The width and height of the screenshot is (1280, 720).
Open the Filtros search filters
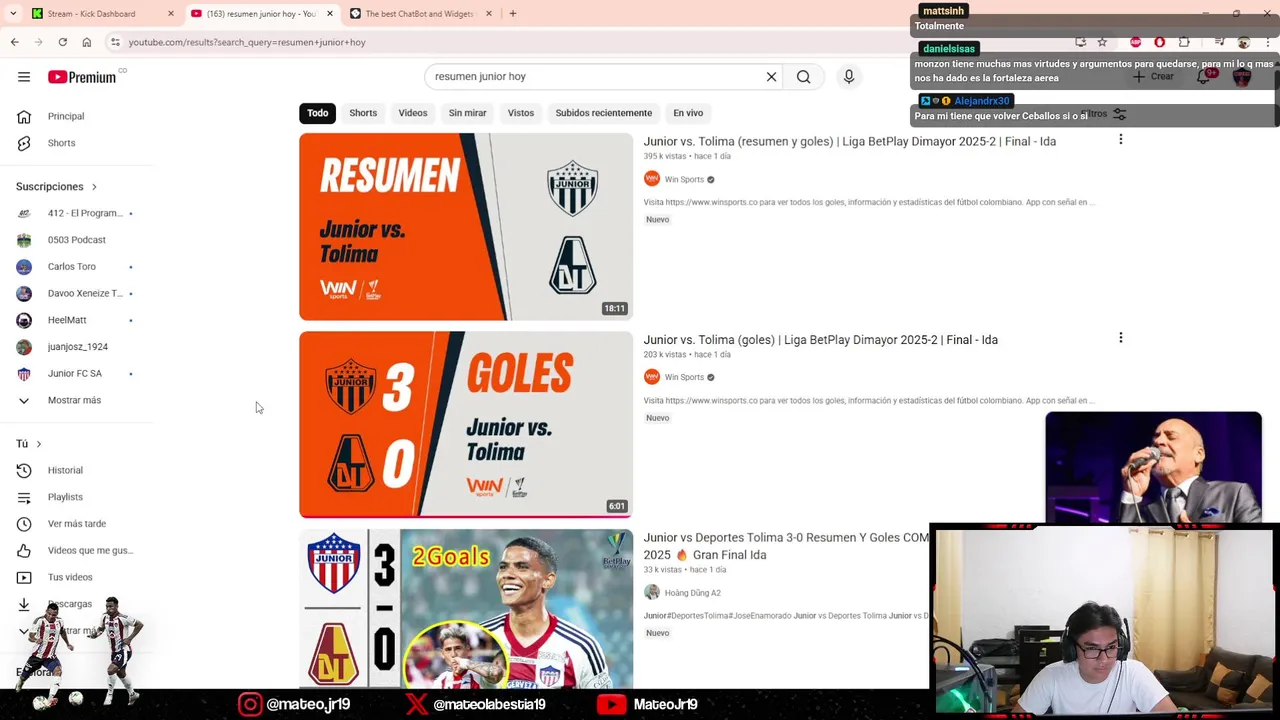pyautogui.click(x=1103, y=114)
